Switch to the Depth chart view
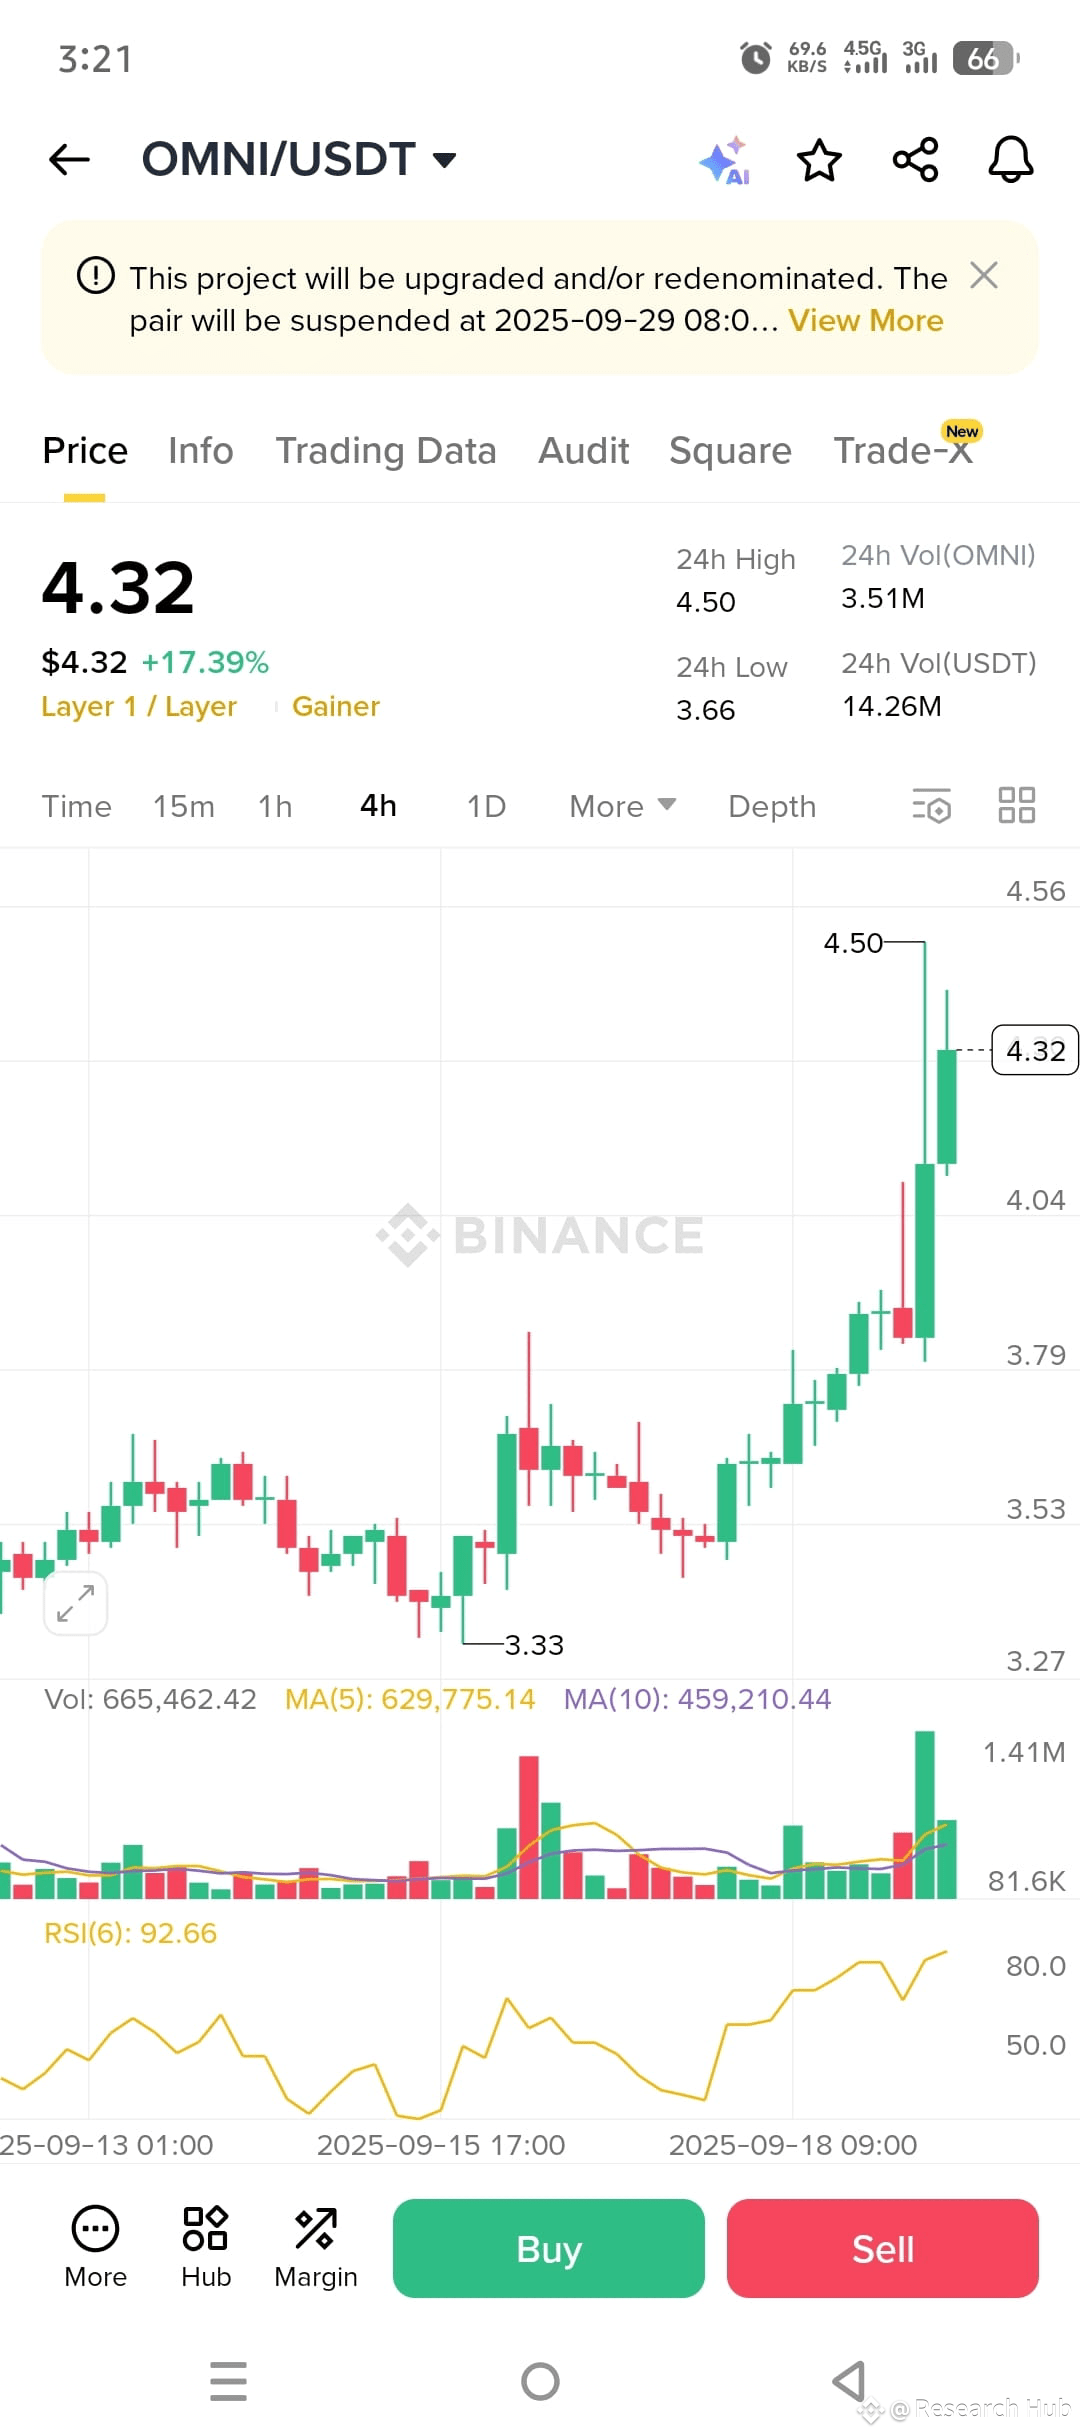Image resolution: width=1080 pixels, height=2436 pixels. click(772, 806)
